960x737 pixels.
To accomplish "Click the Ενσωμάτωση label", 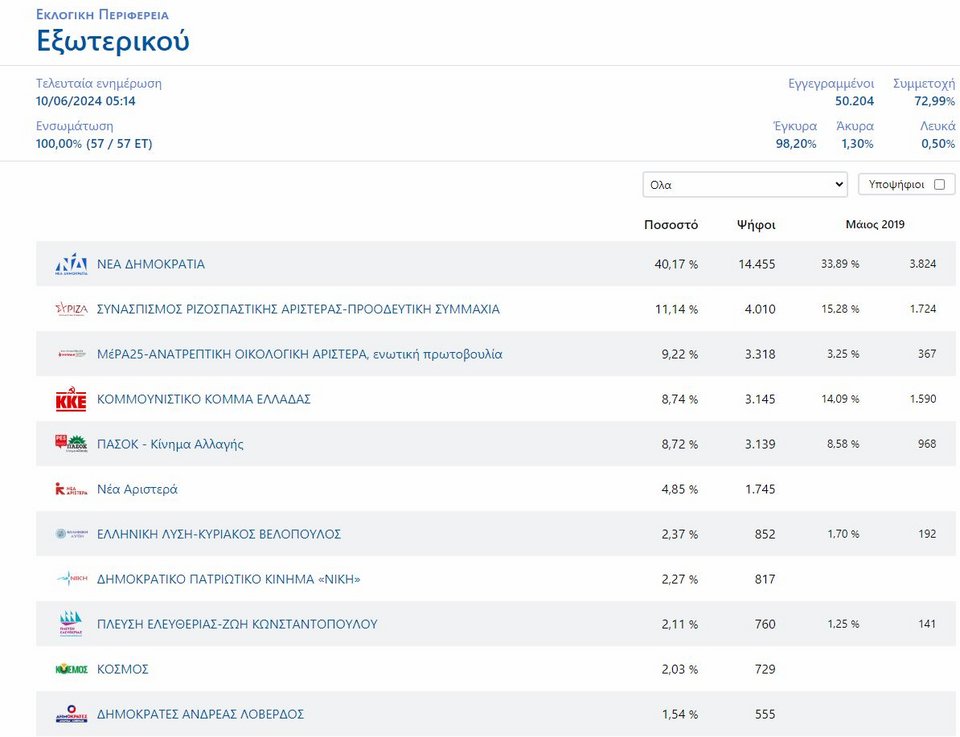I will pos(75,126).
